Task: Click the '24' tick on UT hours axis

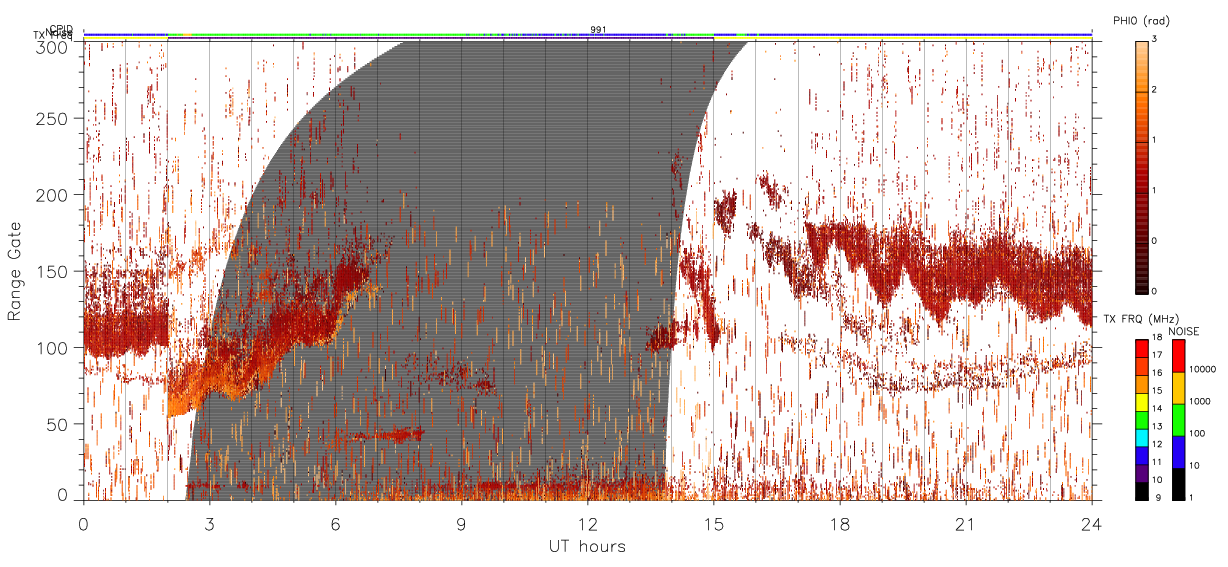Action: [1091, 523]
